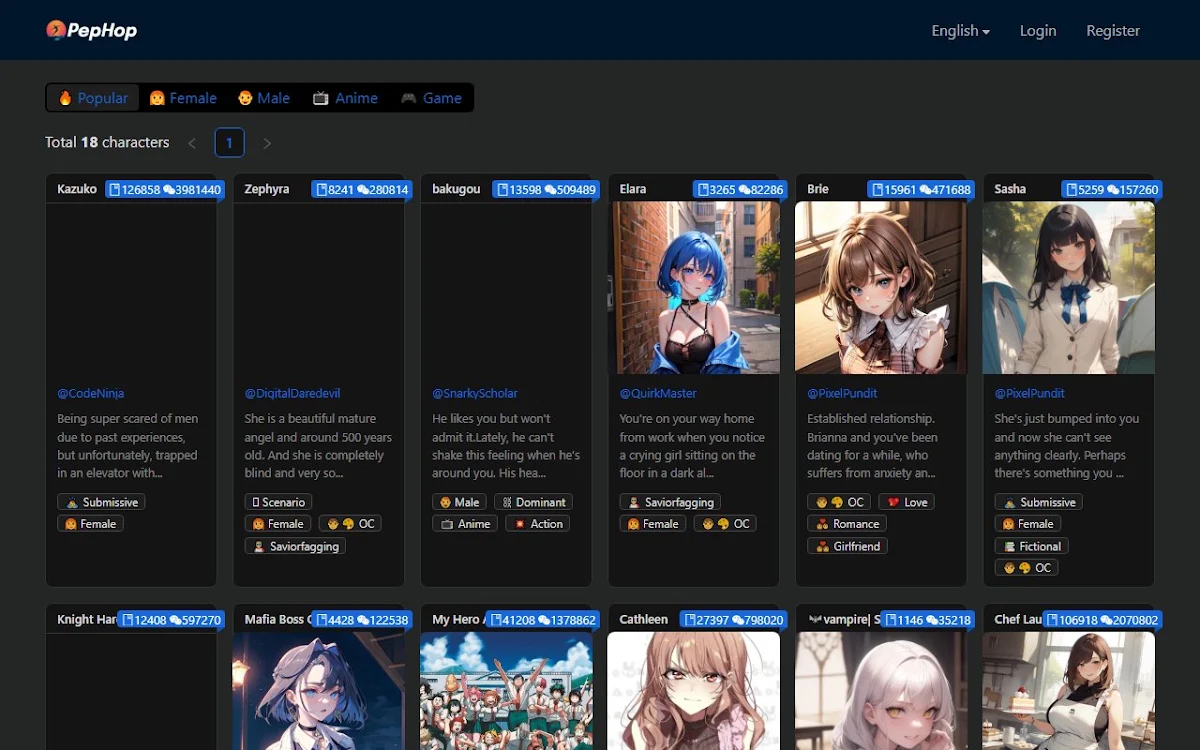
Task: Read Brie description Established relationship
Action: [873, 446]
